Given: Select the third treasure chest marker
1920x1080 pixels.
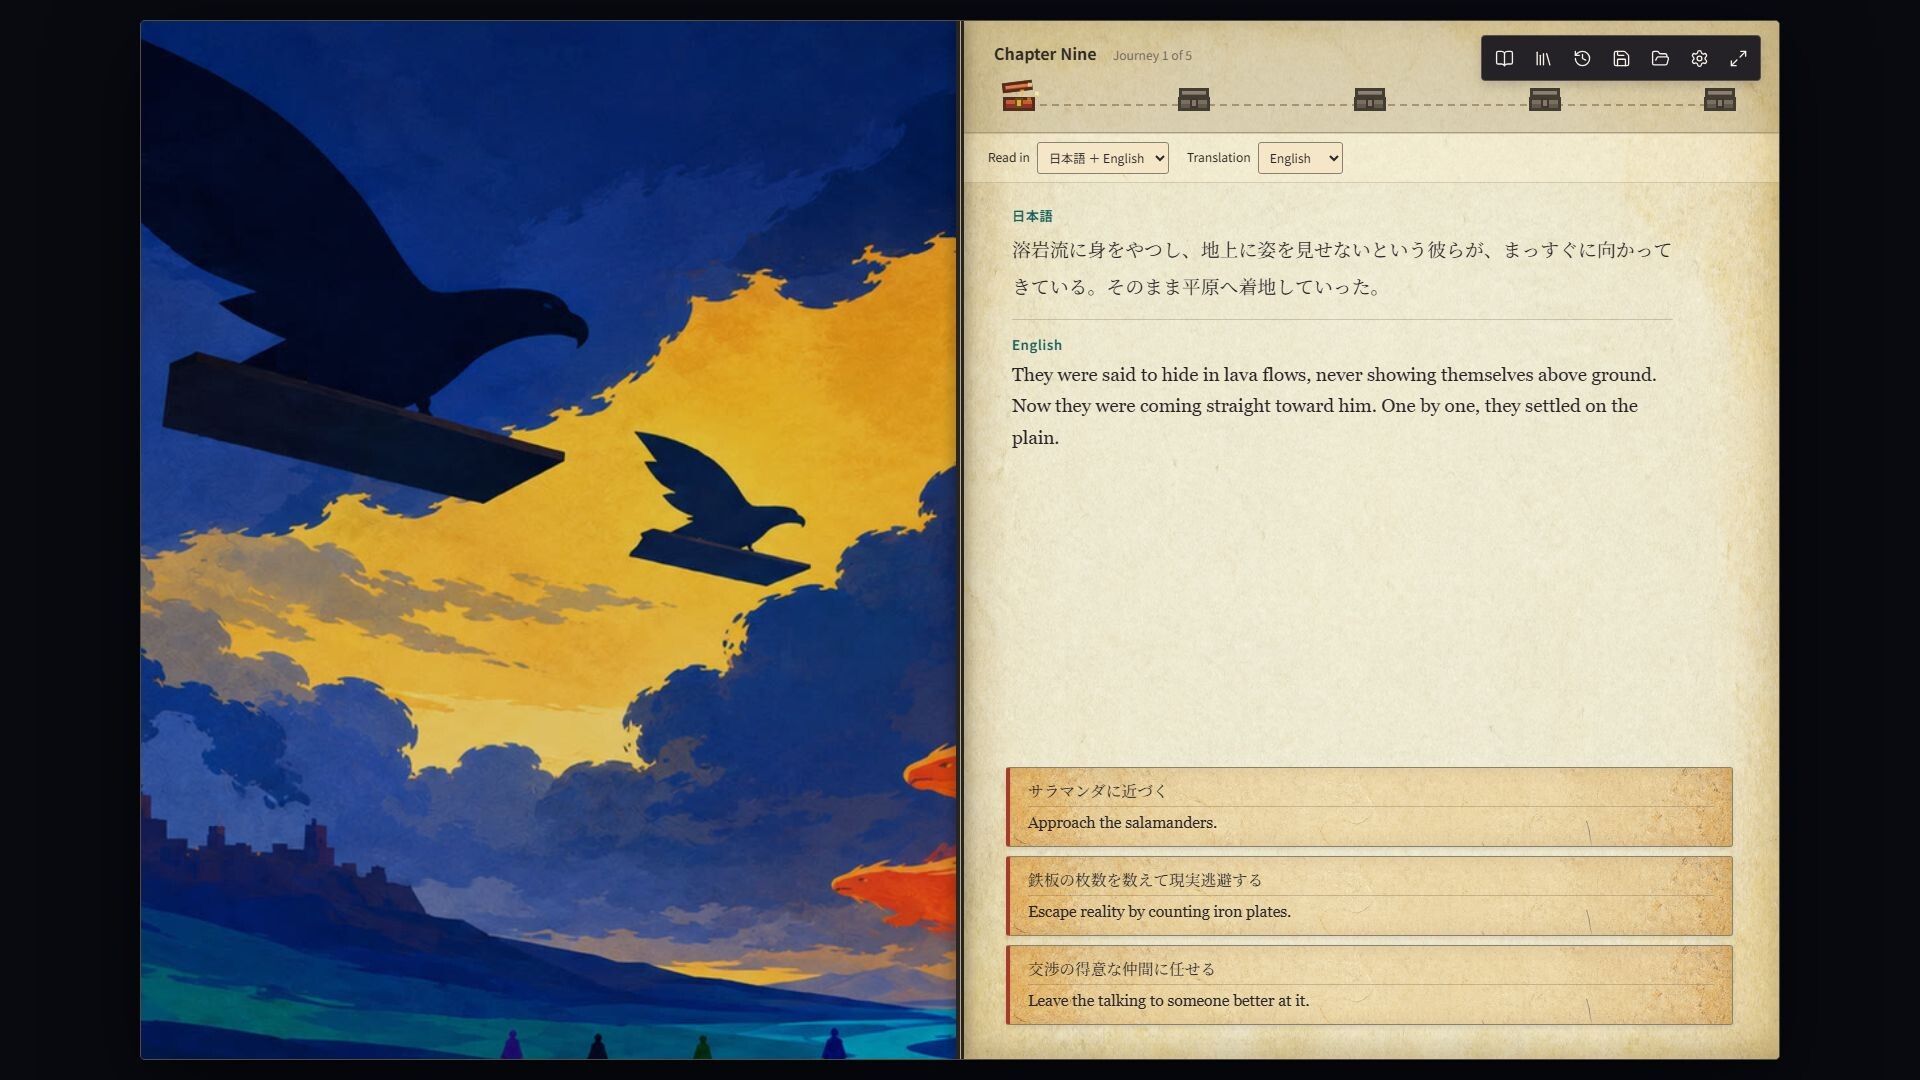Looking at the screenshot, I should [x=1370, y=99].
